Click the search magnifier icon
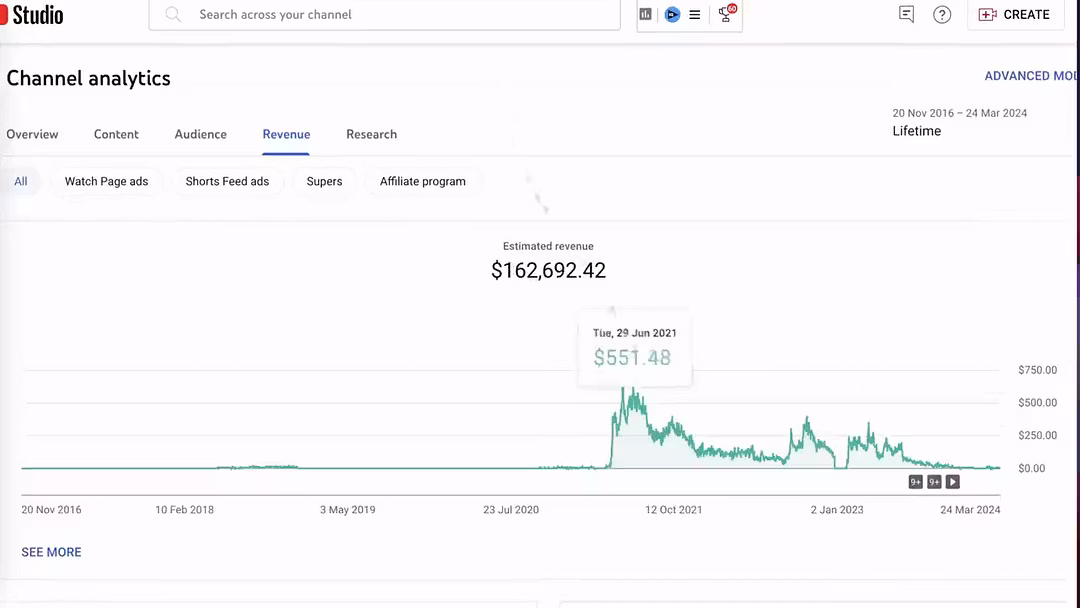Screen dimensions: 1080x608 [x=174, y=15]
